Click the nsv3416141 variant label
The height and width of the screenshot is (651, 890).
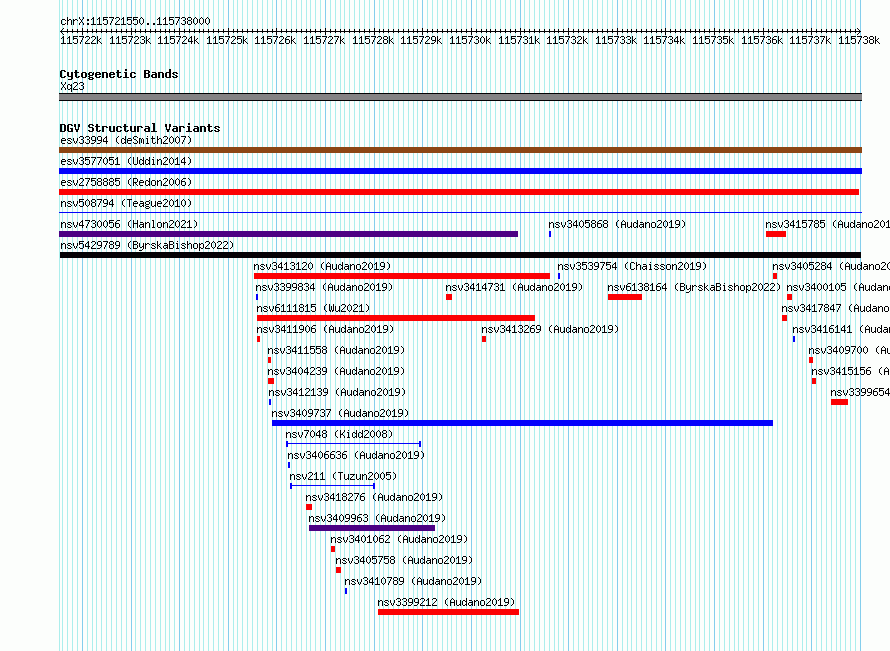pyautogui.click(x=841, y=329)
